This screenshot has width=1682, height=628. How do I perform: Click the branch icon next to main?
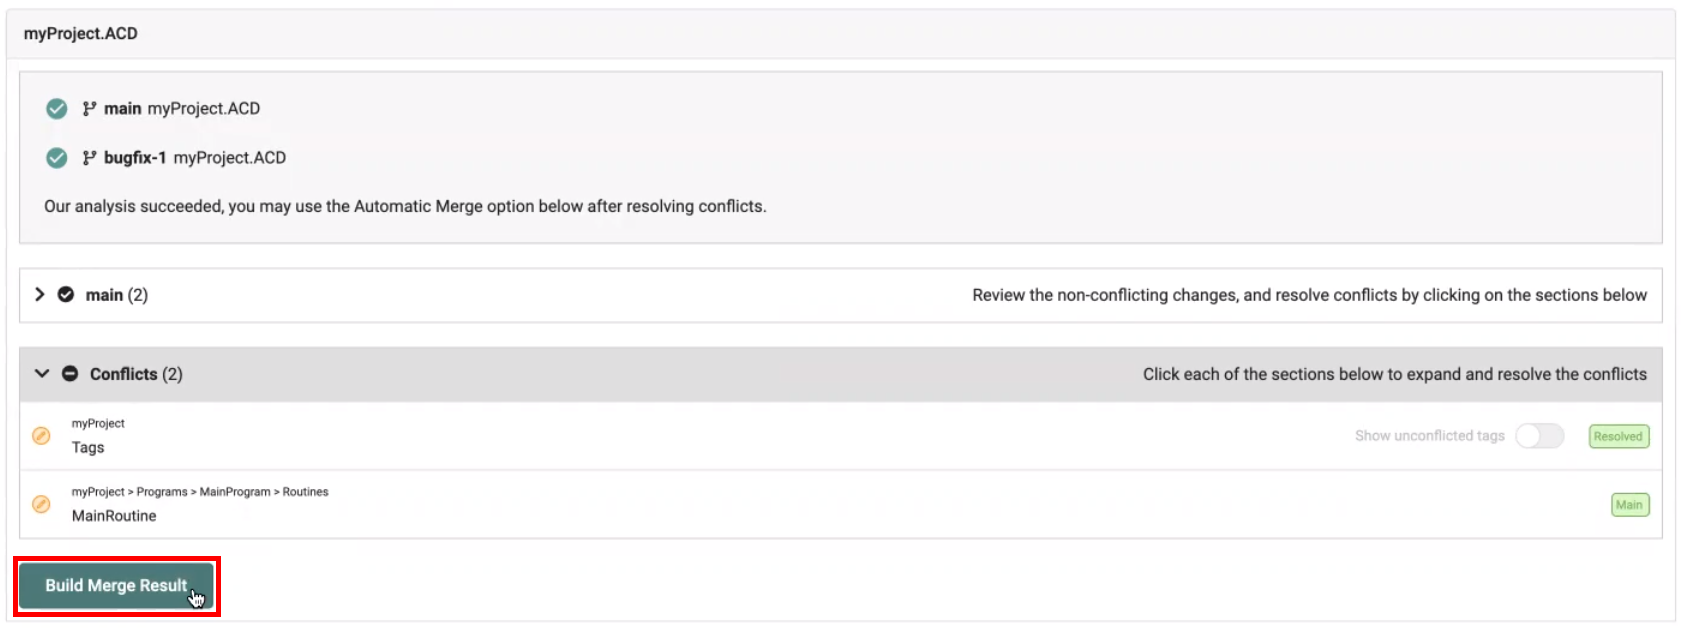point(89,108)
